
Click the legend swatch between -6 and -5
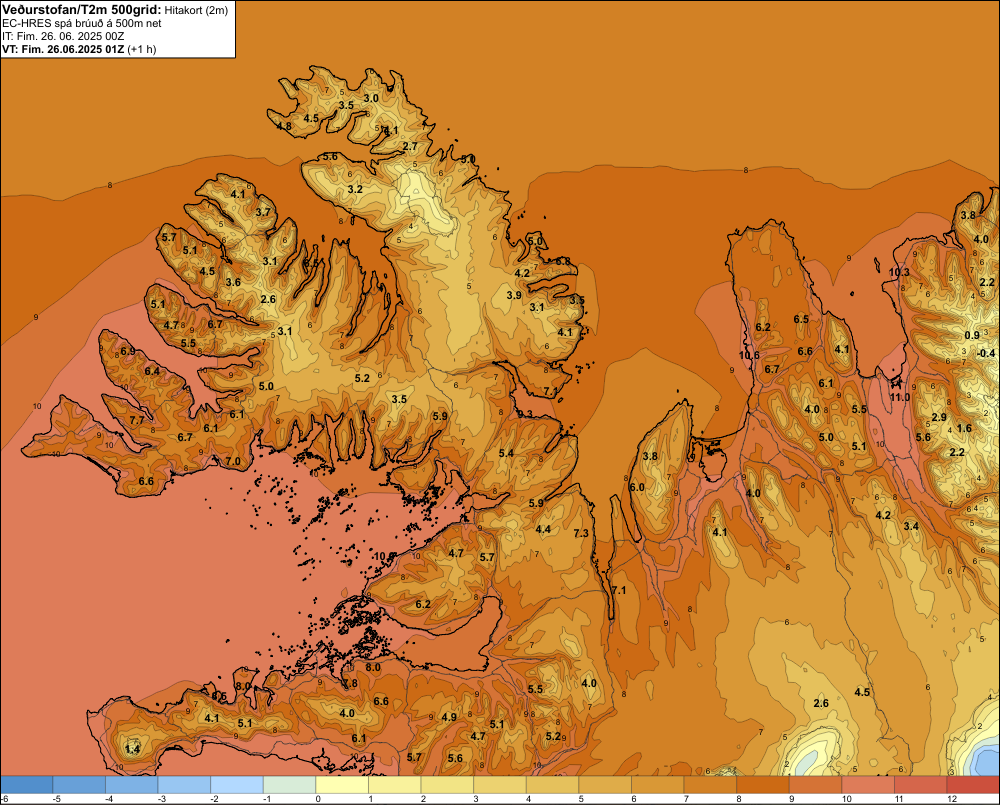point(27,785)
